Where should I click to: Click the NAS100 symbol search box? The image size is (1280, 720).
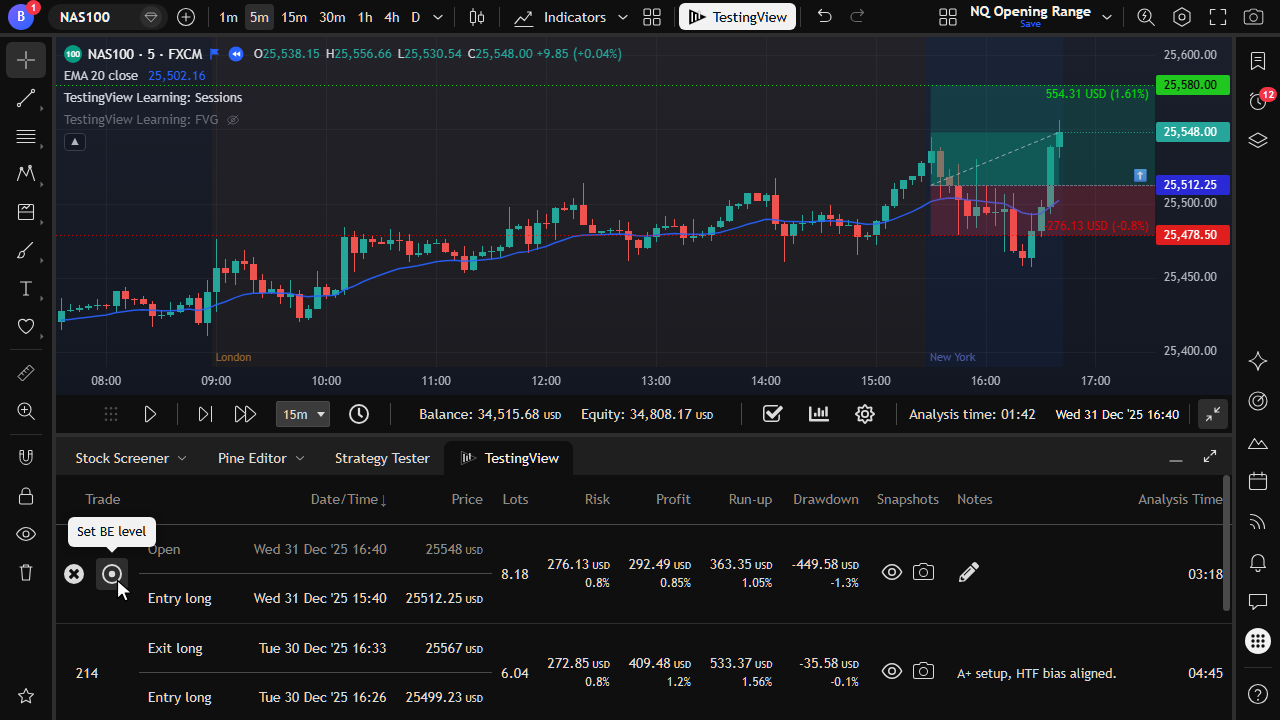click(x=108, y=17)
